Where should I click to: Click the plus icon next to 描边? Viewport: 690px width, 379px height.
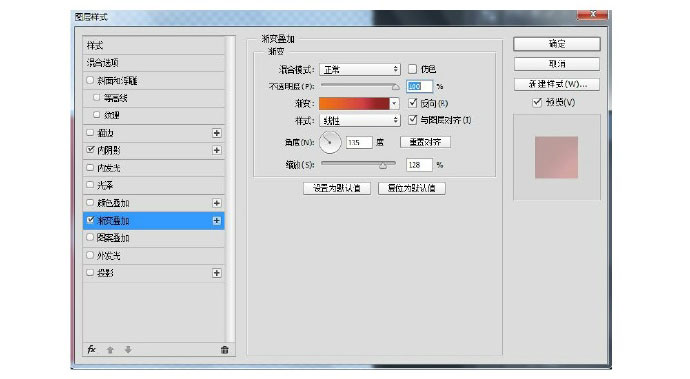(217, 133)
